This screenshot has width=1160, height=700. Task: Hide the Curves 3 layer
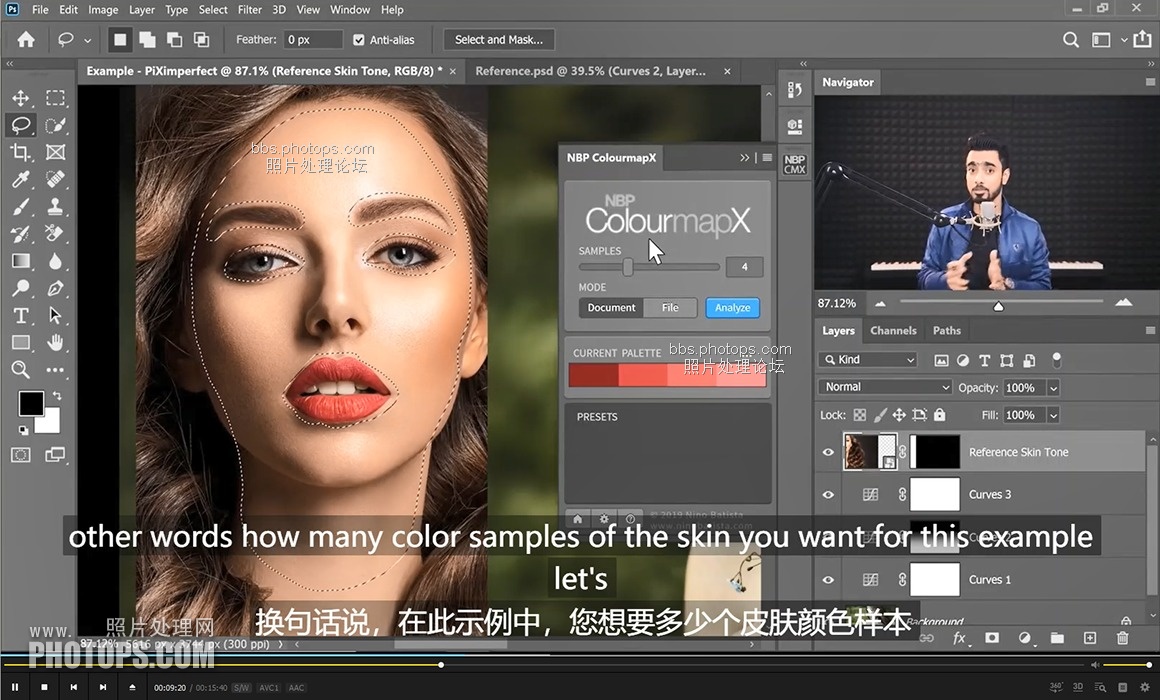(829, 494)
